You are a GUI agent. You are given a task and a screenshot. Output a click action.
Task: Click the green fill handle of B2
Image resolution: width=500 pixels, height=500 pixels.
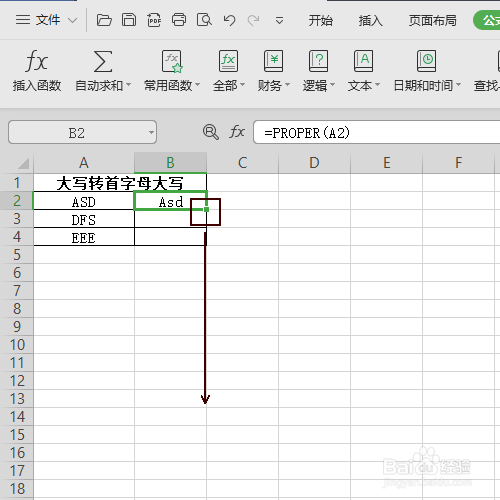[207, 209]
